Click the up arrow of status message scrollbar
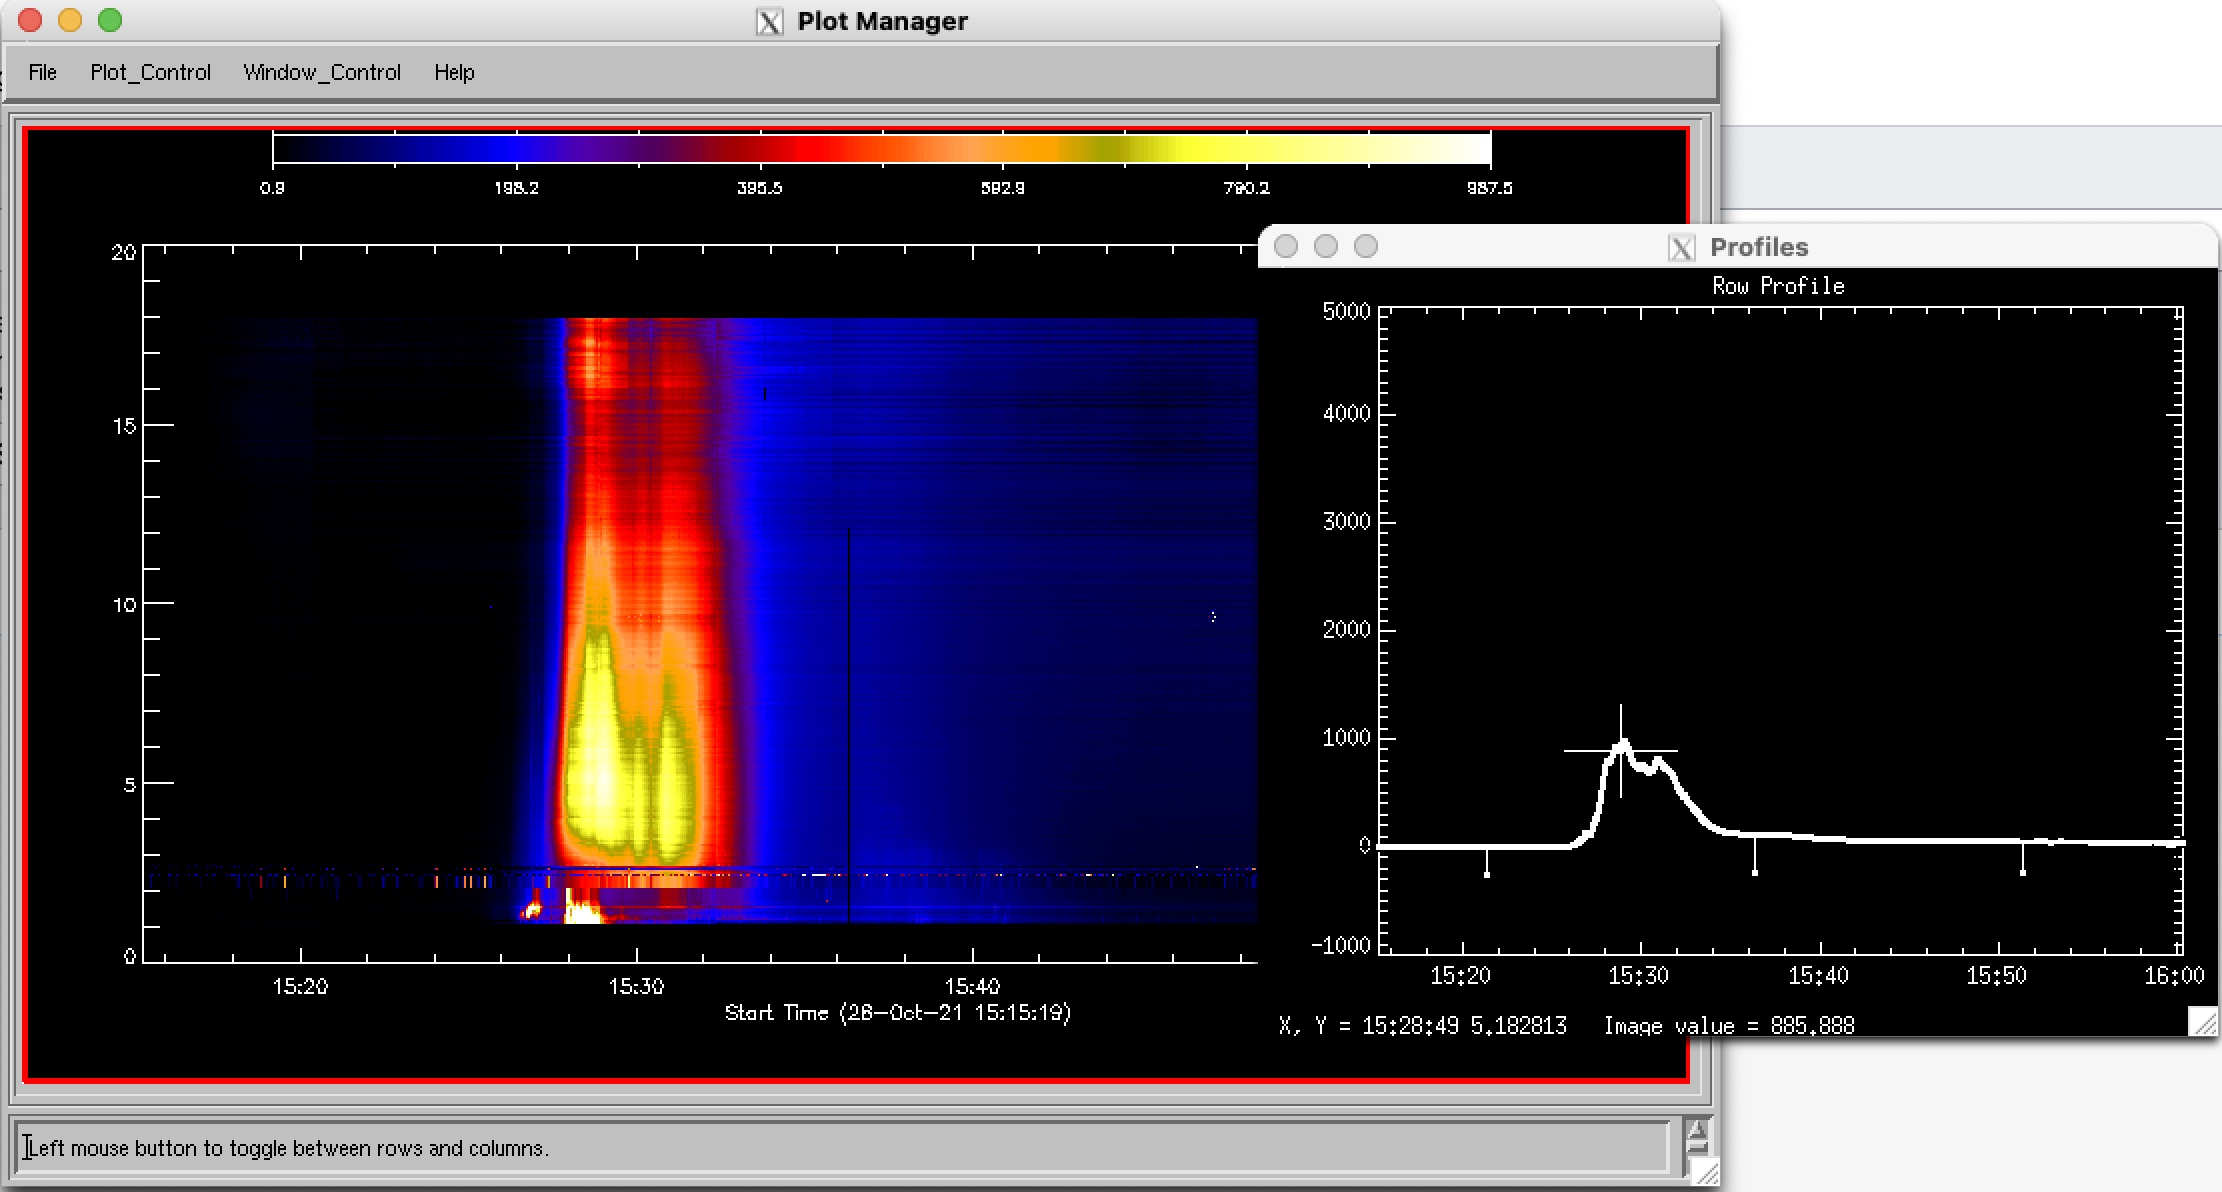The height and width of the screenshot is (1192, 2222). pyautogui.click(x=1697, y=1131)
